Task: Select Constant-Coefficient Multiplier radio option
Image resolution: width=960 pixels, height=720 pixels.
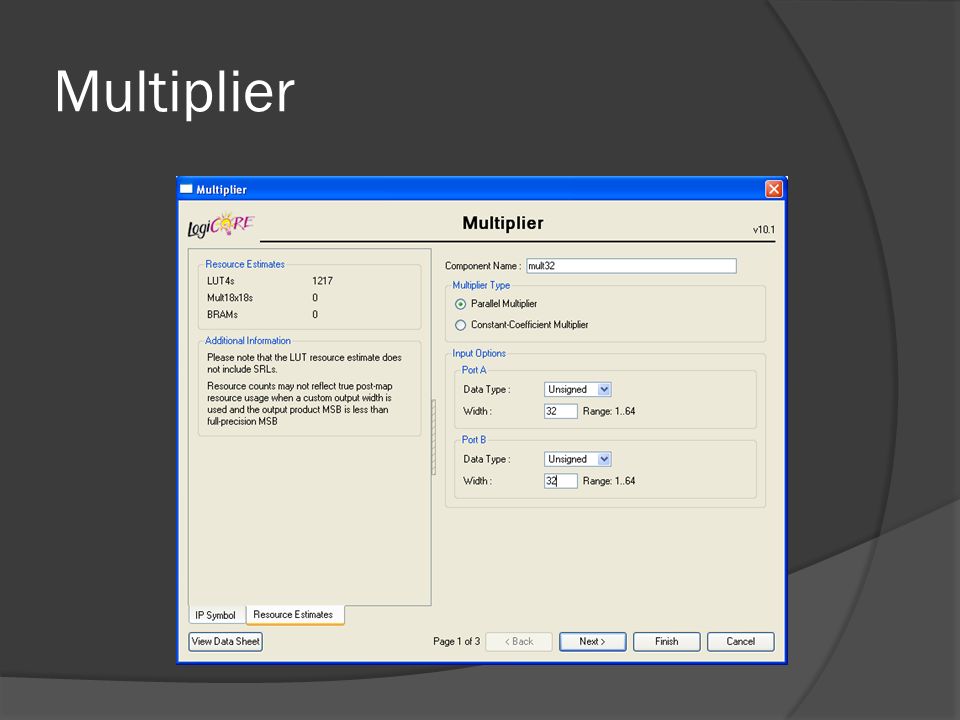Action: click(x=460, y=325)
